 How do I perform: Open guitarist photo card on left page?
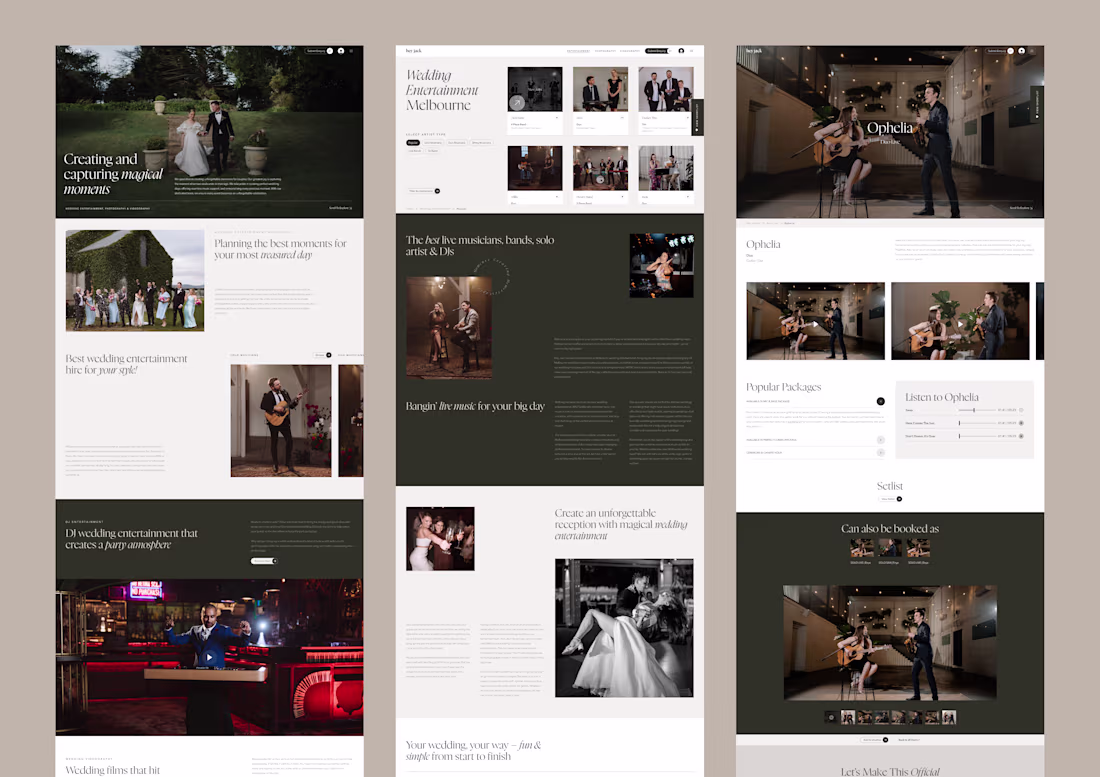pos(281,421)
